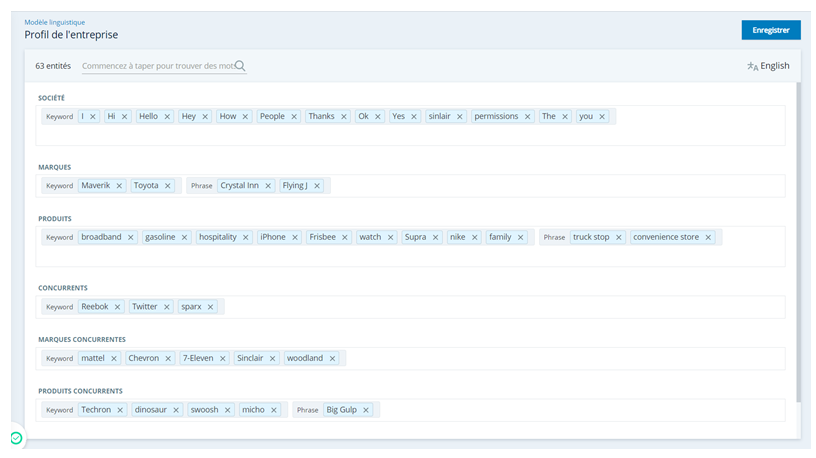Delete the micho keyword tag
816x458 pixels.
274,410
